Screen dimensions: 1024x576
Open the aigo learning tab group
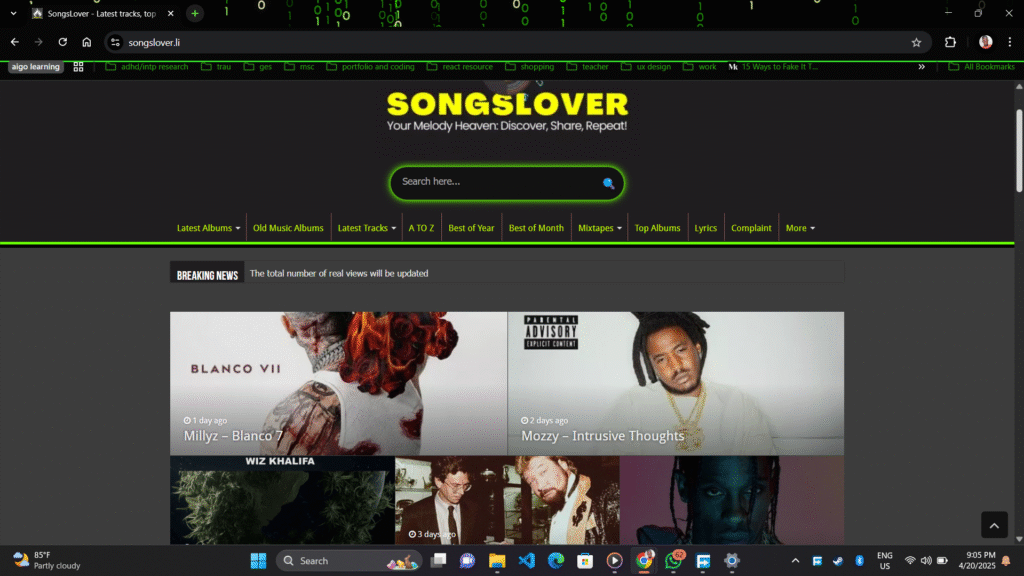tap(35, 67)
